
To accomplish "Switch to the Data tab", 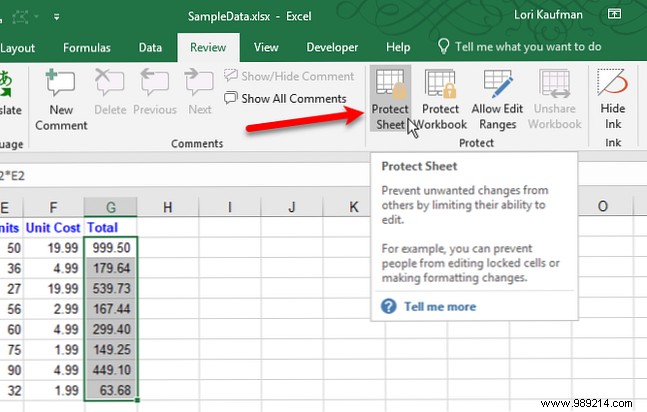I will coord(150,47).
